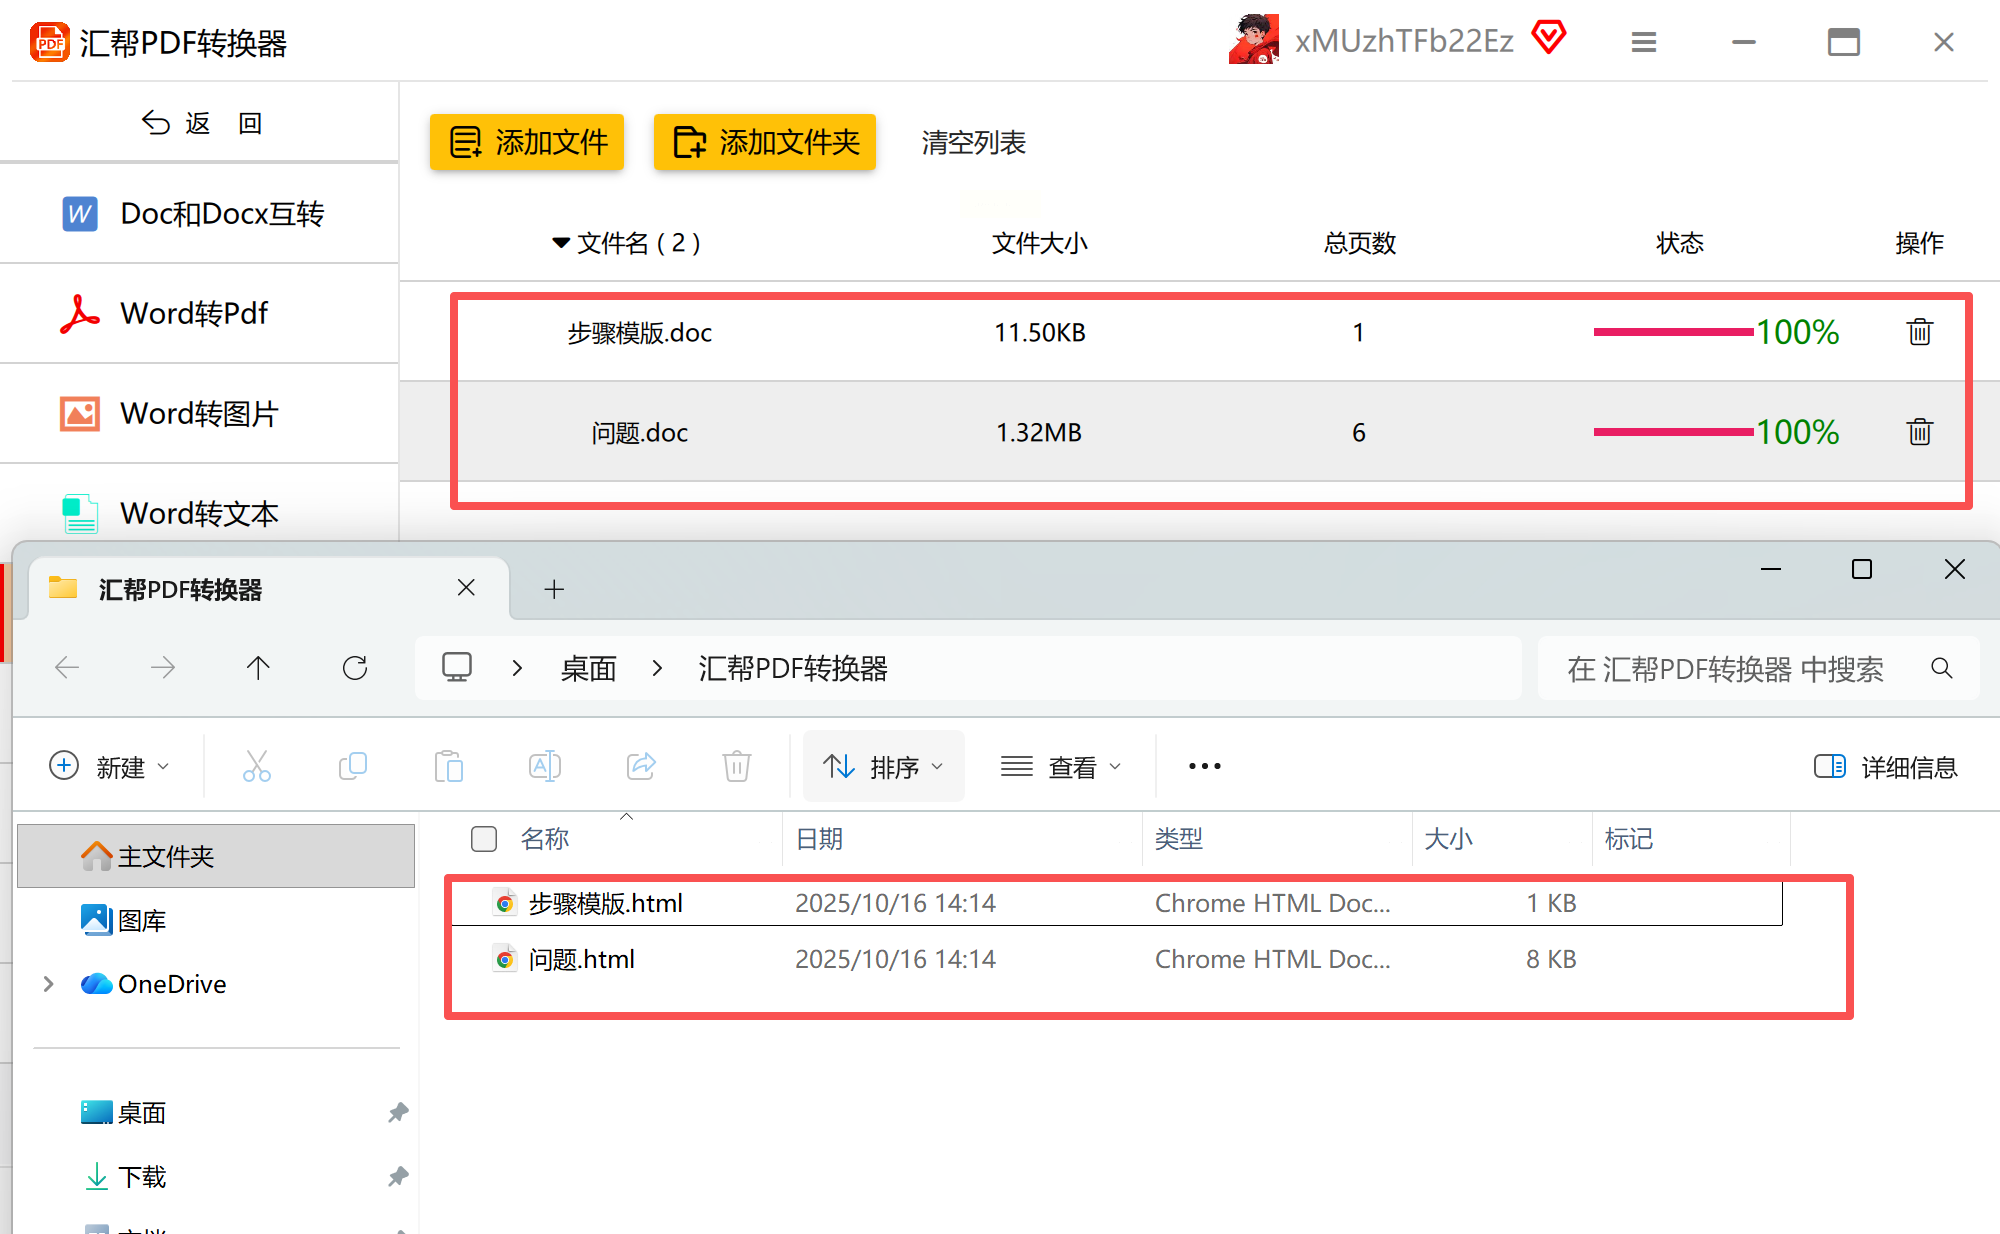Click the Explorer share icon
The image size is (2000, 1234).
(641, 767)
